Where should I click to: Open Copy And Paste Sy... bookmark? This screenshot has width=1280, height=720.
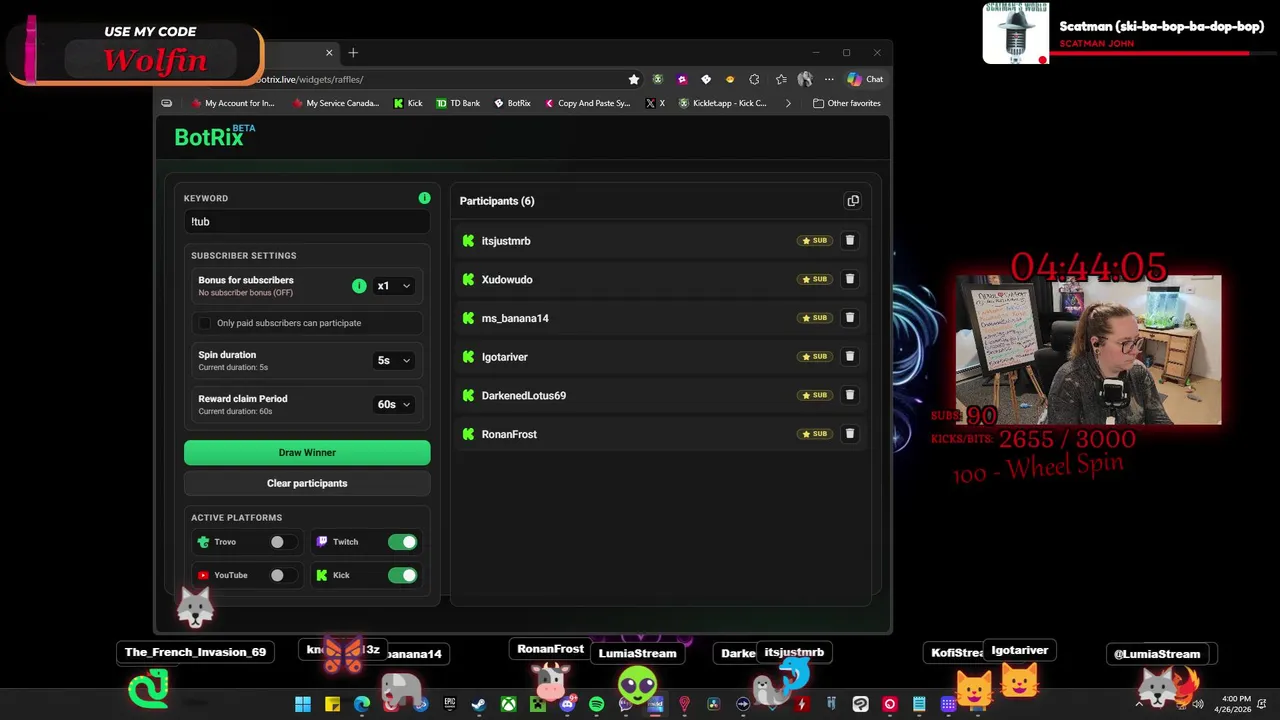[x=588, y=103]
